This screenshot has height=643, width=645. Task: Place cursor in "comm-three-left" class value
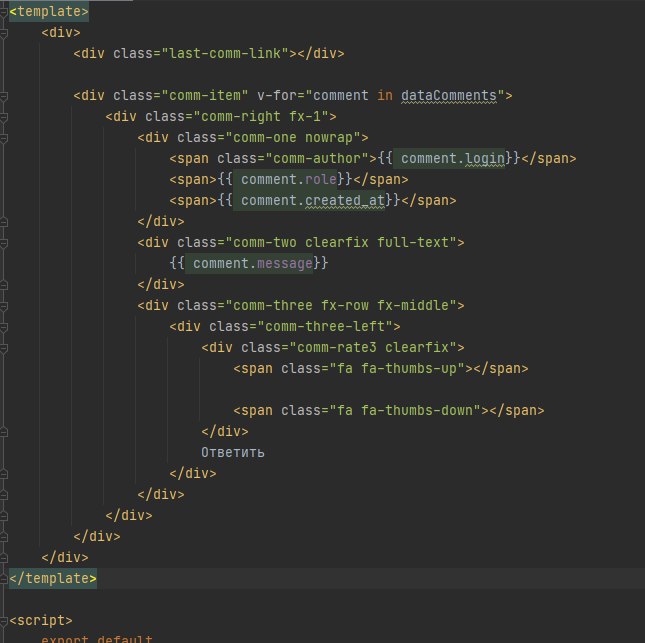(x=325, y=326)
